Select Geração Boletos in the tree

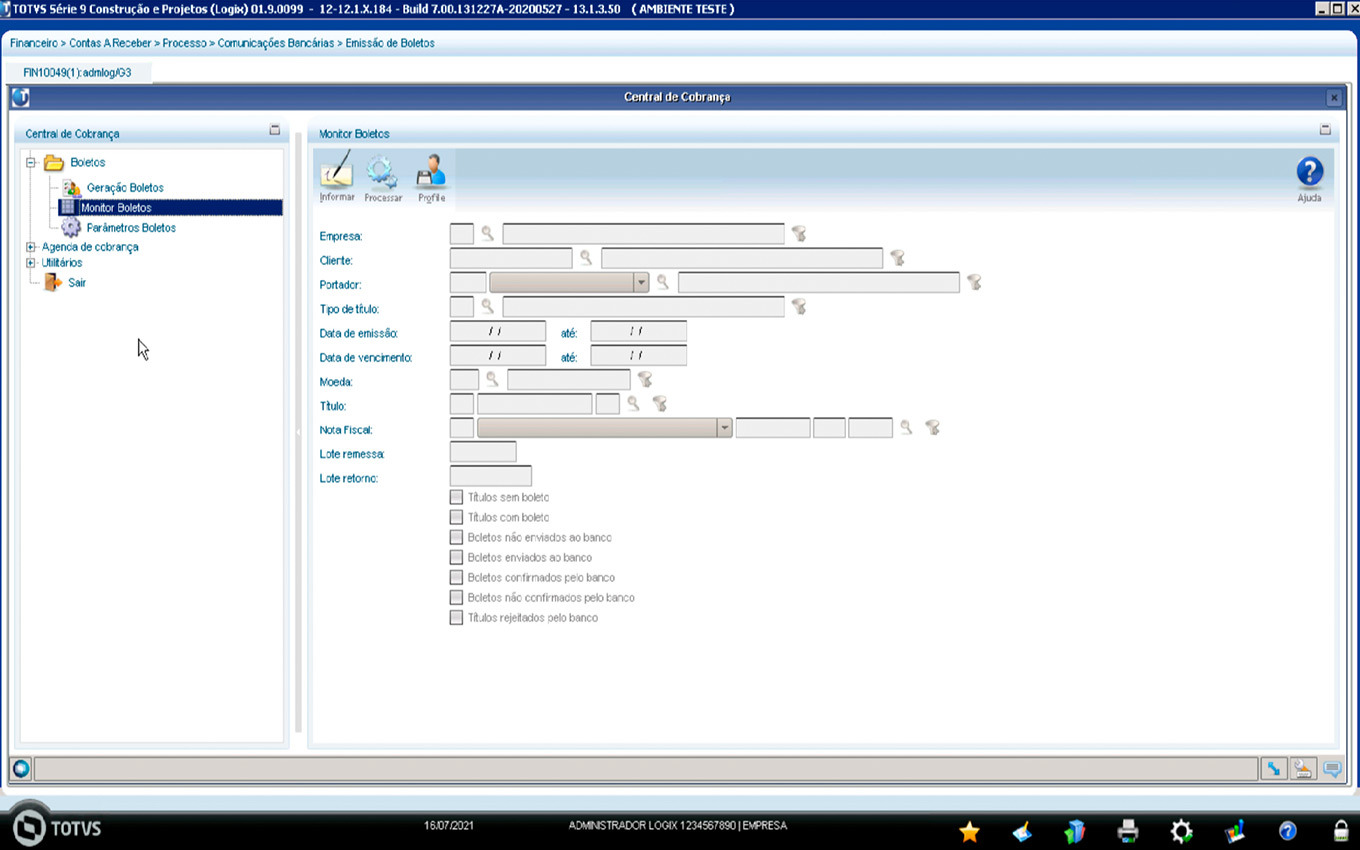pos(124,188)
